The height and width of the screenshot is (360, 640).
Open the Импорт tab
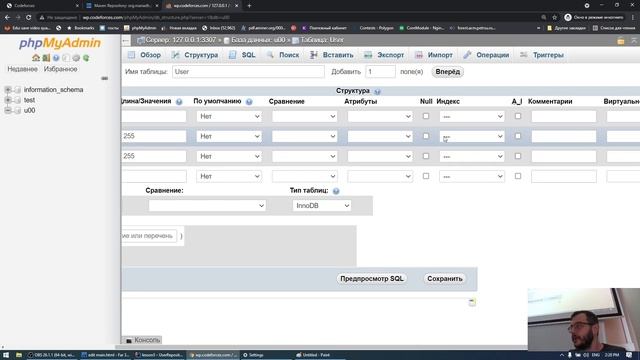point(434,55)
